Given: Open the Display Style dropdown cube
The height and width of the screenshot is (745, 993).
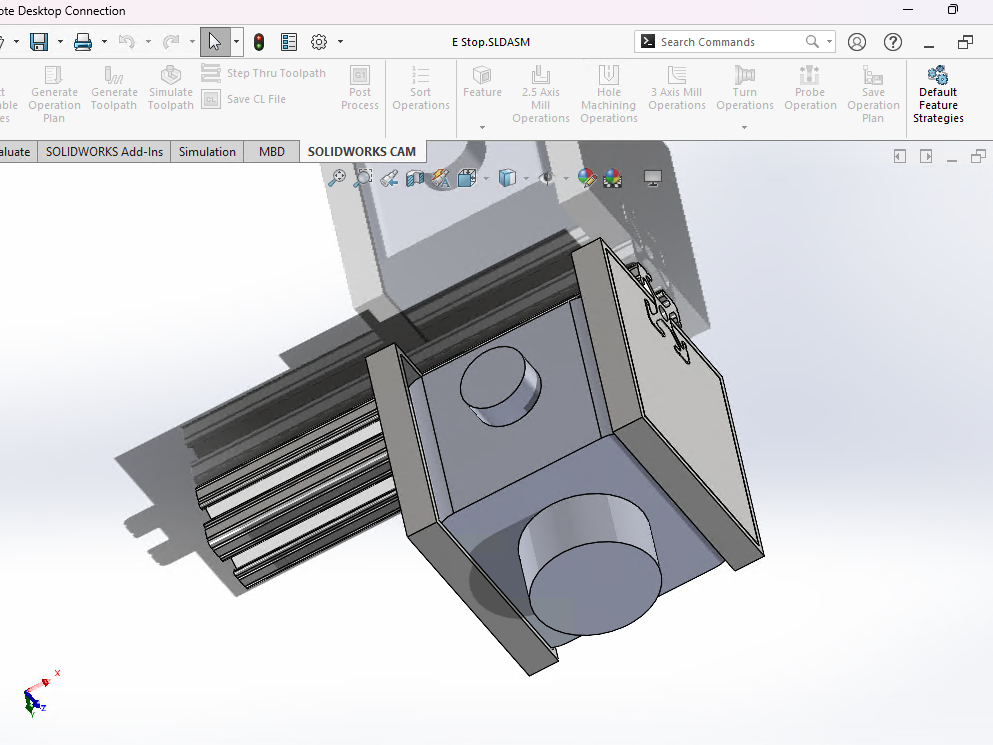Looking at the screenshot, I should 507,178.
